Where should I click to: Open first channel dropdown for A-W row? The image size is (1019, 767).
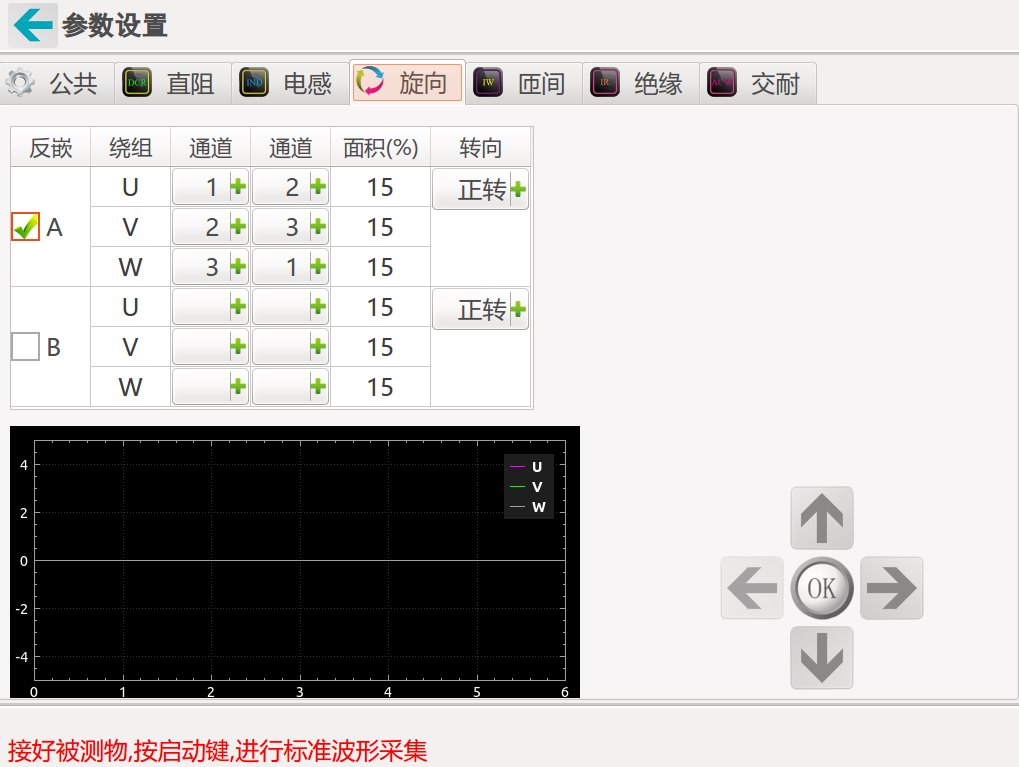pyautogui.click(x=211, y=266)
